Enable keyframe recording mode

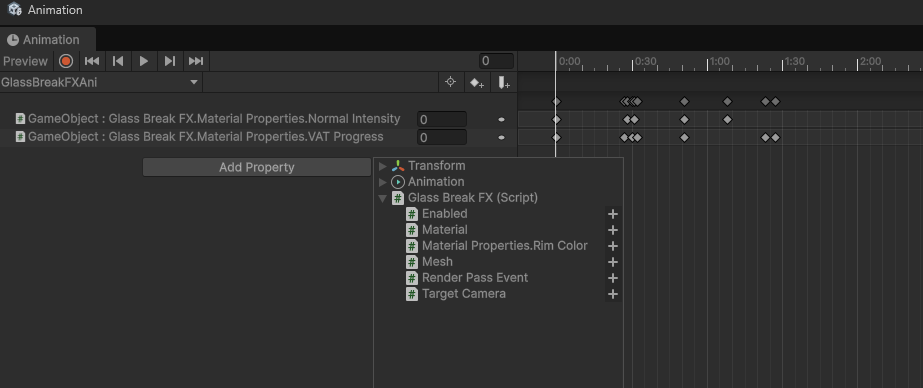tap(66, 61)
